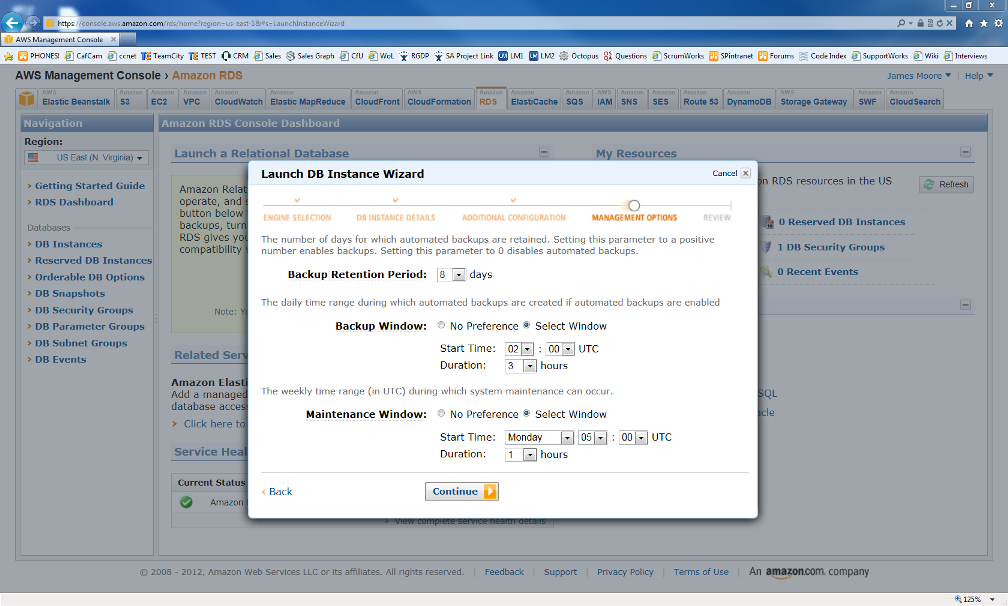Switch to the CloudSearch service tab

(x=915, y=99)
